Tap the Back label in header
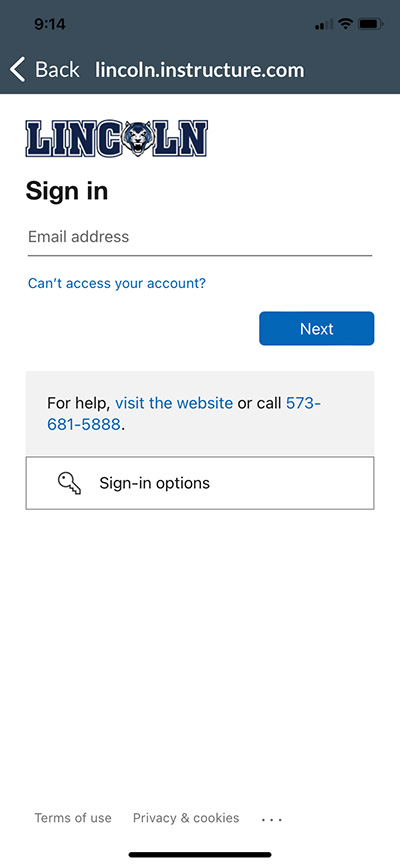Screen dimensions: 400x866 (57, 70)
